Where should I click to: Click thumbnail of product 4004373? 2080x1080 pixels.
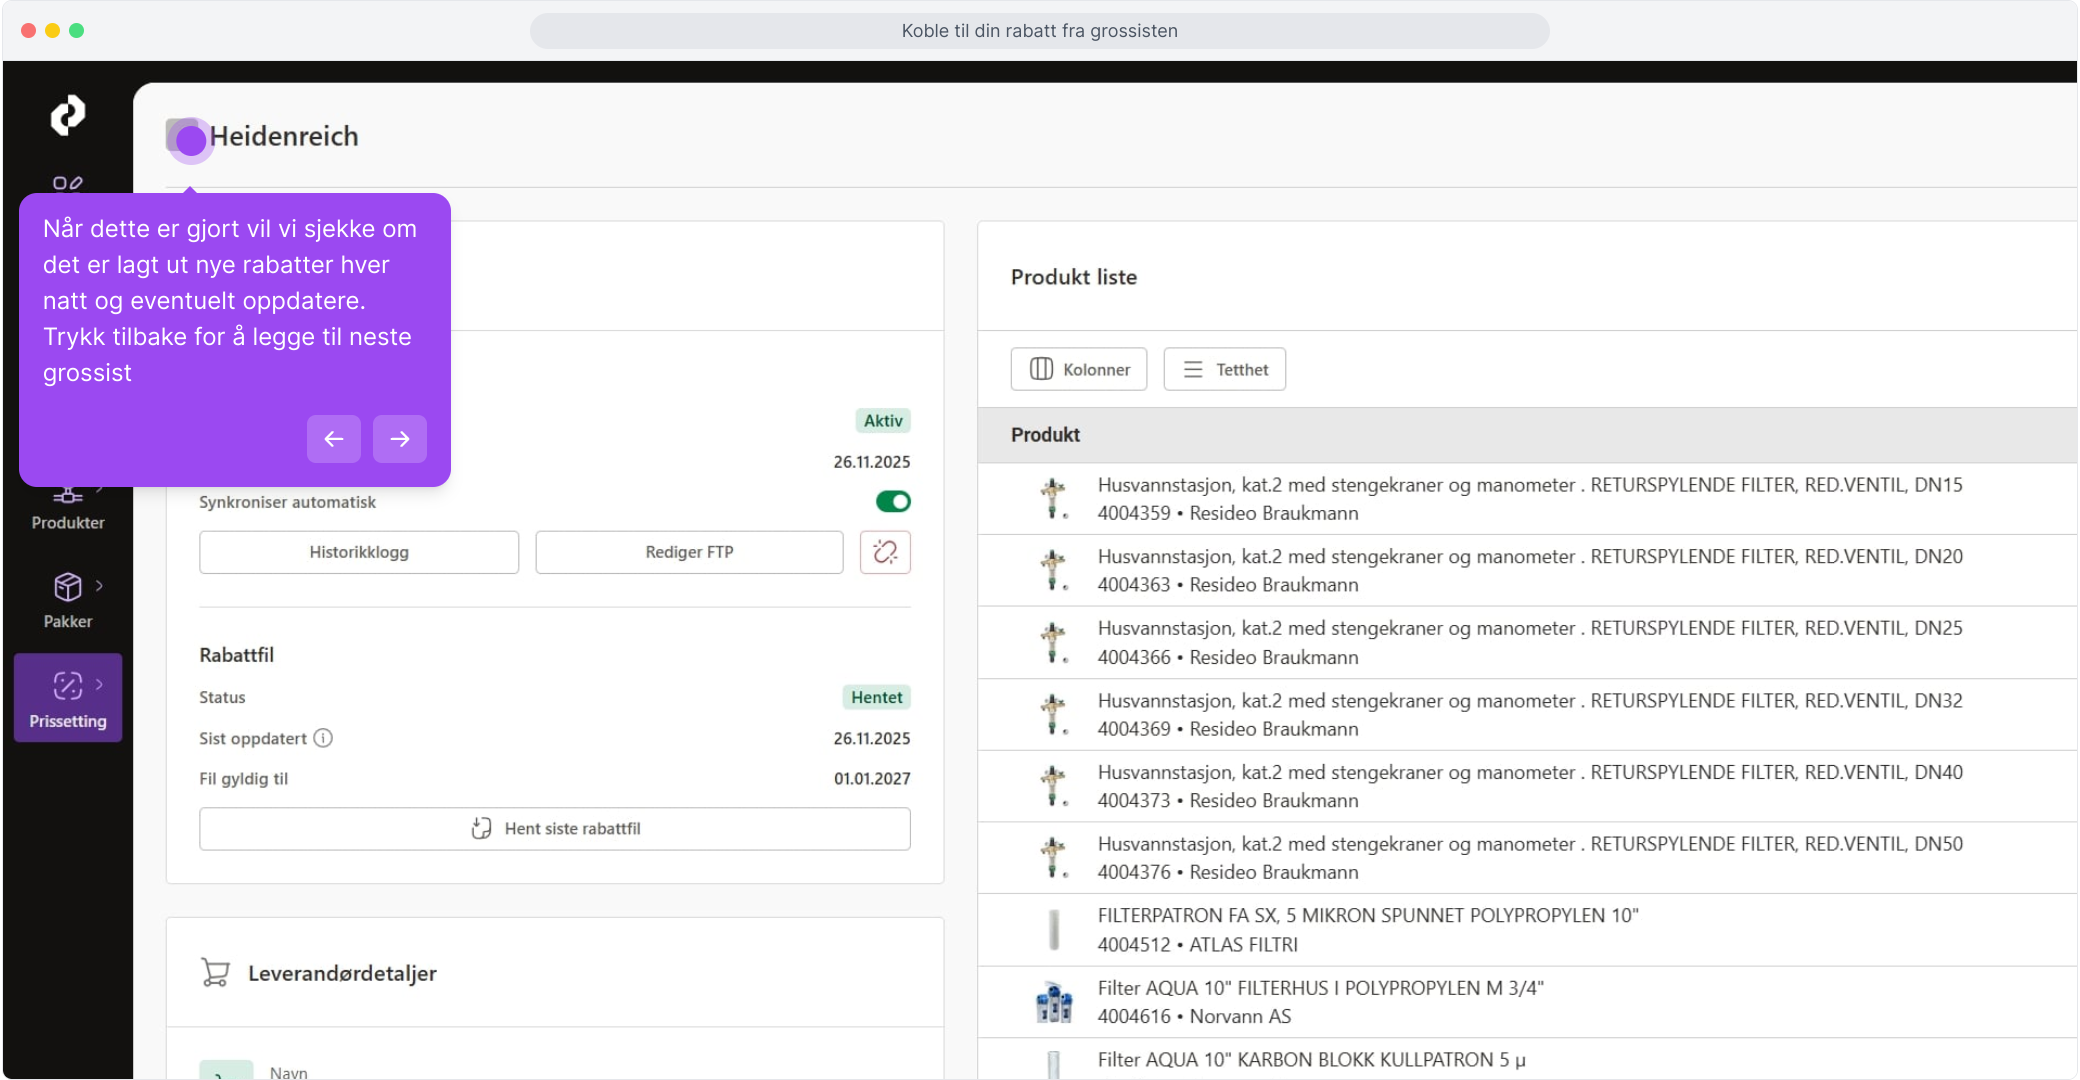click(x=1053, y=786)
